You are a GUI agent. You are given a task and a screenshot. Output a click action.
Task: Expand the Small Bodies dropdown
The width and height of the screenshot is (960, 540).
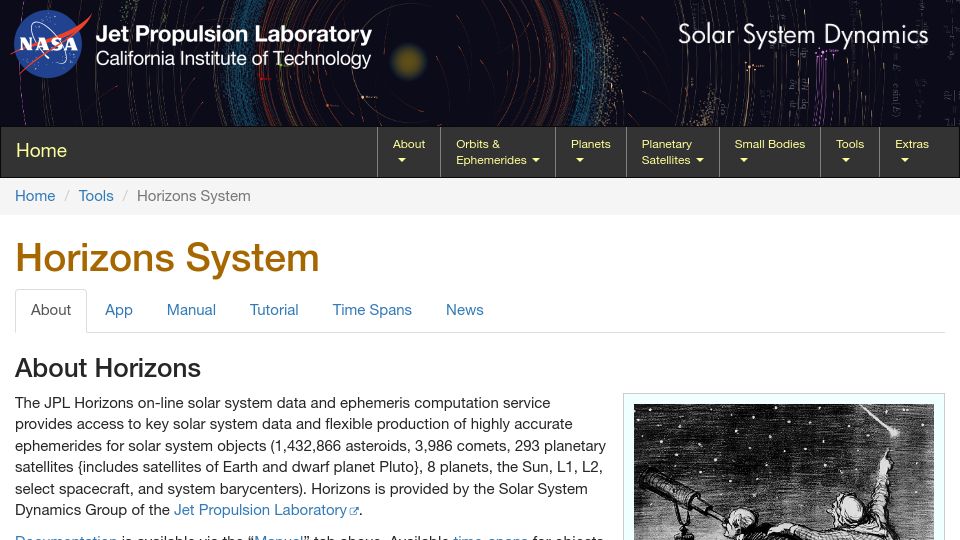point(770,152)
